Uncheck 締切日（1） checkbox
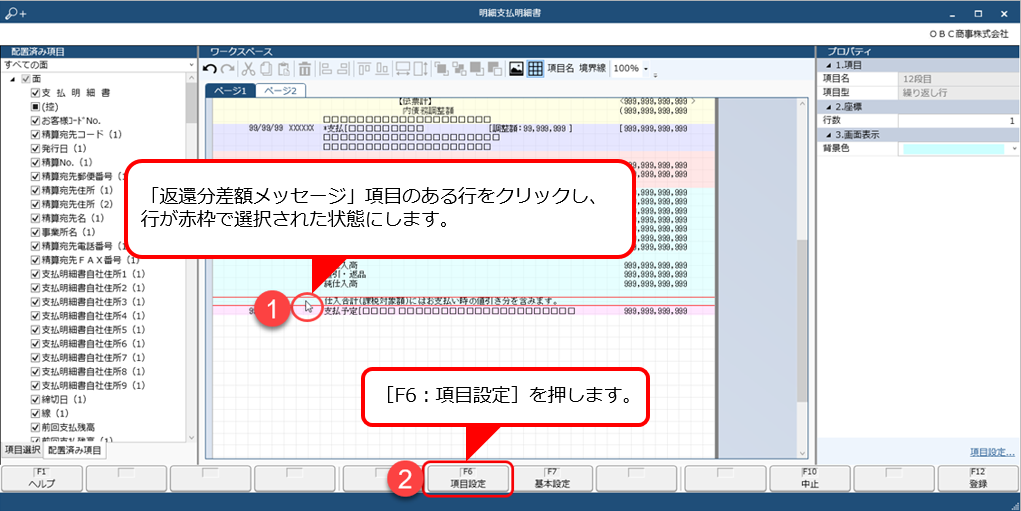Image resolution: width=1021 pixels, height=511 pixels. click(36, 399)
